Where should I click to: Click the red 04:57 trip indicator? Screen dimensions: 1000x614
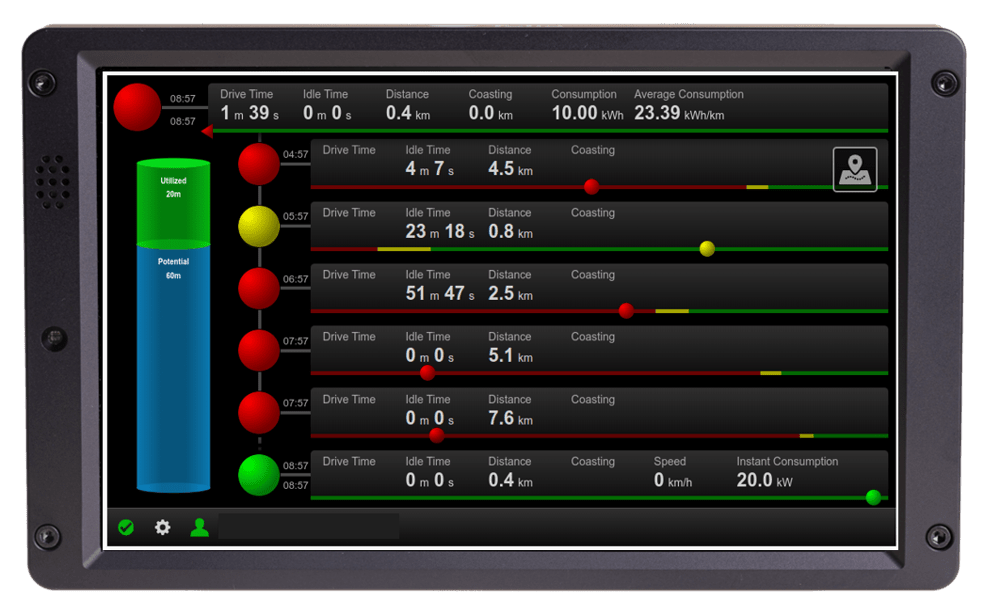click(x=259, y=164)
